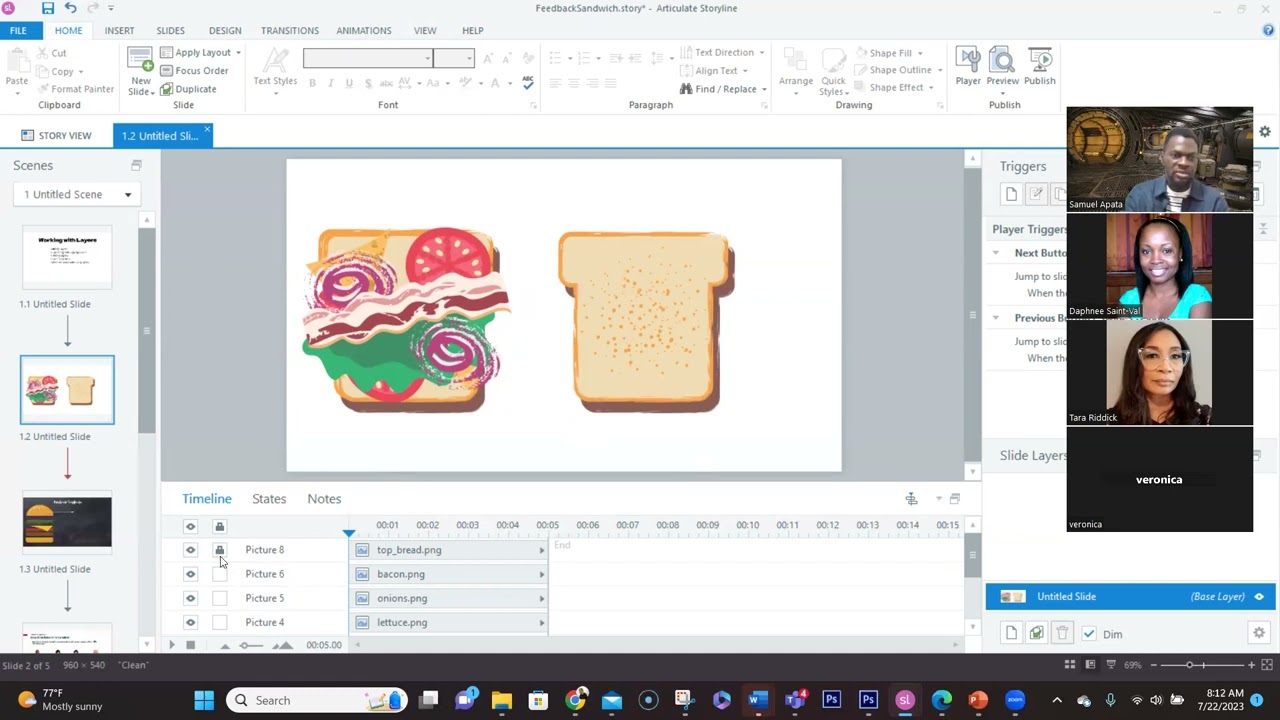Open the TRANSITIONS ribbon tab

(290, 30)
